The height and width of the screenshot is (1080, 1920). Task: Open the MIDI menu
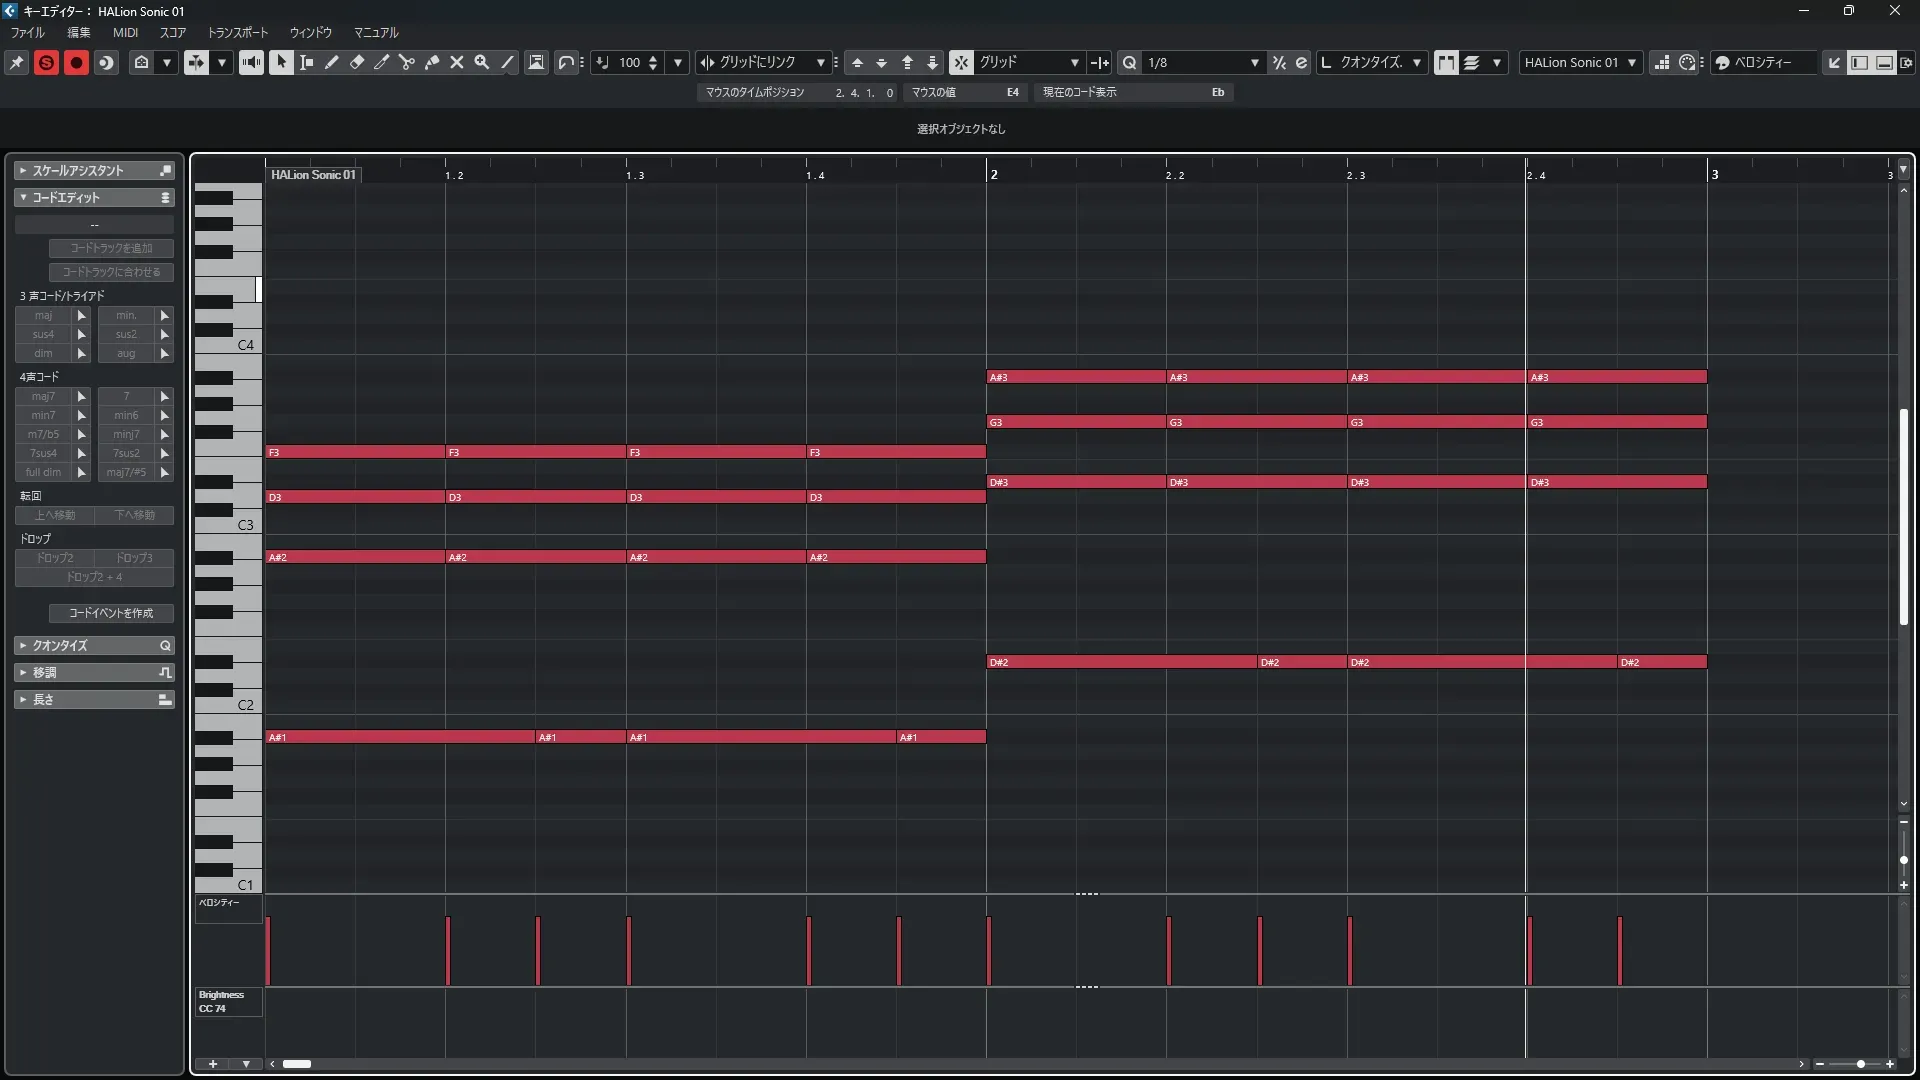pos(125,32)
